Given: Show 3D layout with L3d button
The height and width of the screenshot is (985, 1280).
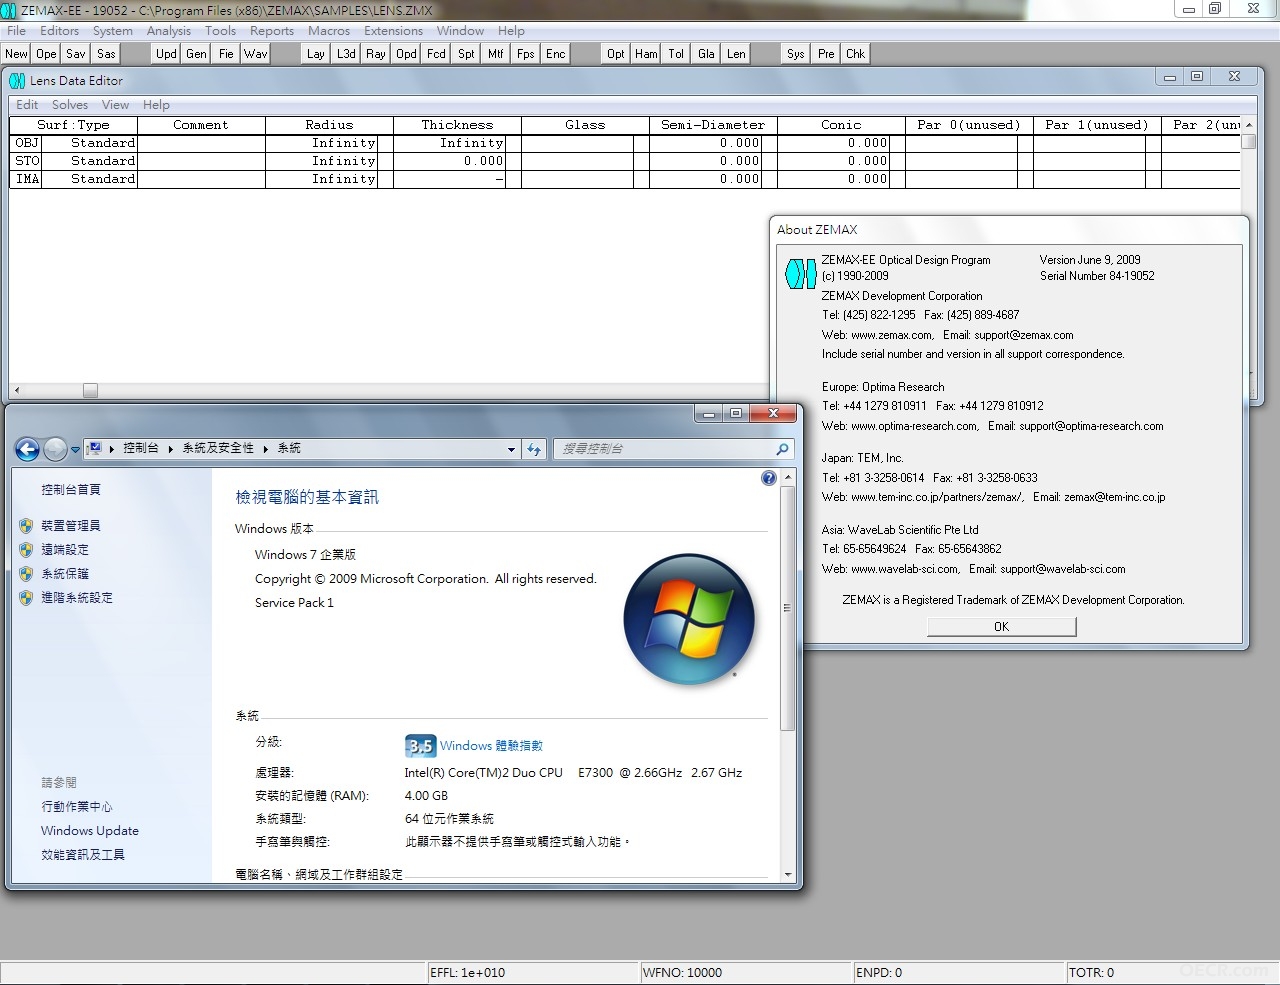Looking at the screenshot, I should tap(346, 54).
